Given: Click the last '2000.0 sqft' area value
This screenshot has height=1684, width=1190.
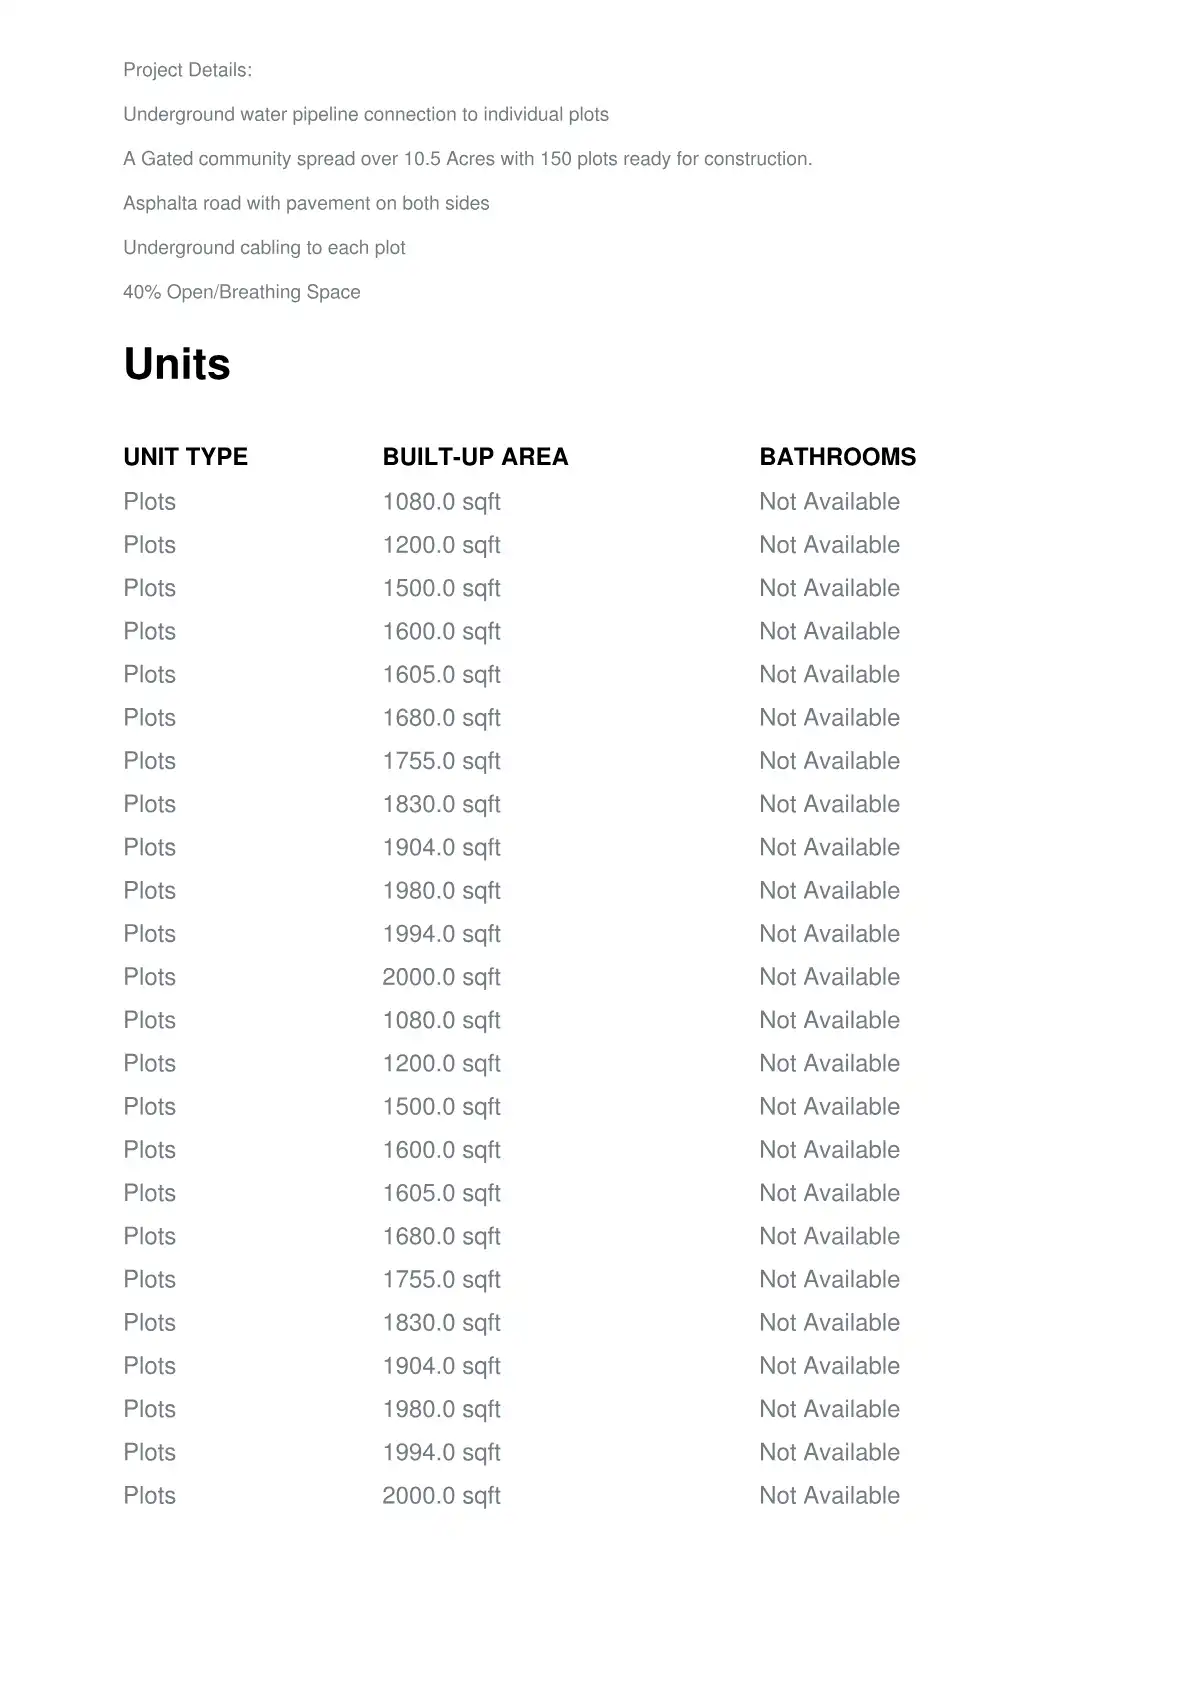Looking at the screenshot, I should 441,1495.
